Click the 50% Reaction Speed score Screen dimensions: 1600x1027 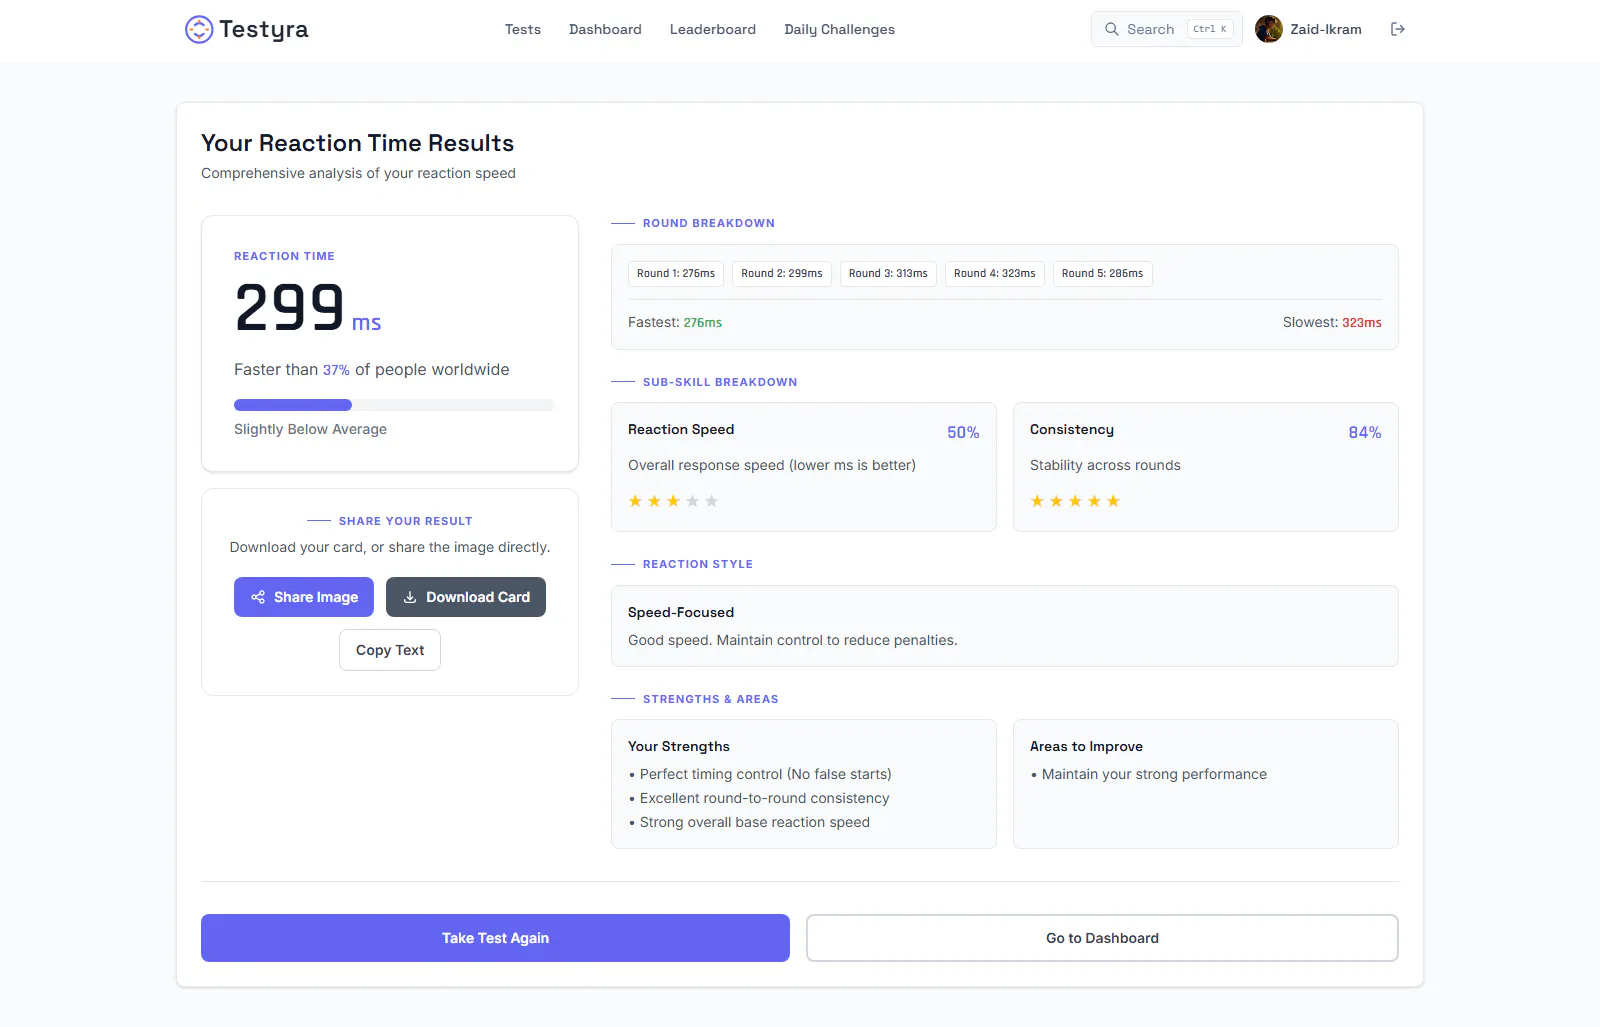click(963, 432)
